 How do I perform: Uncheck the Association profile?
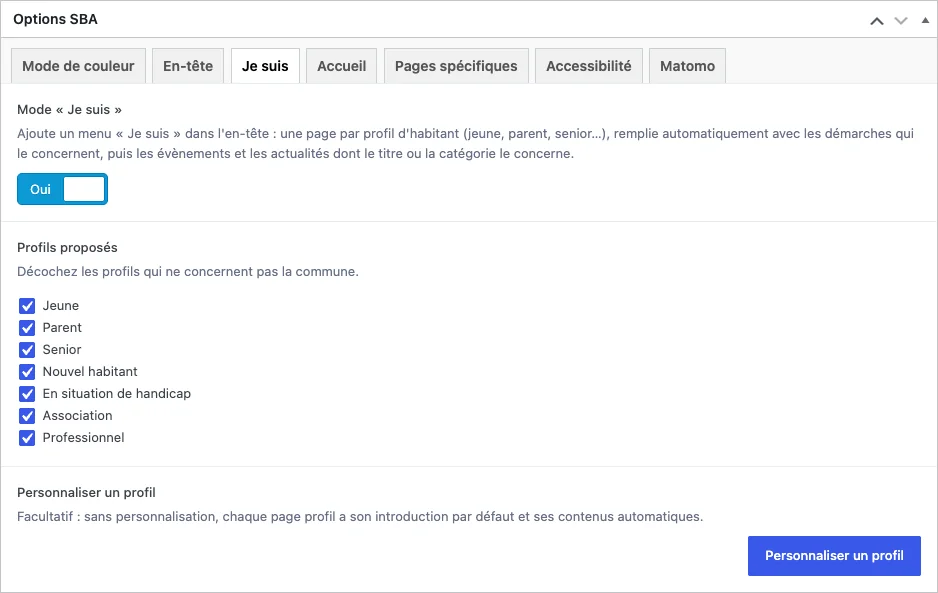[x=27, y=416]
